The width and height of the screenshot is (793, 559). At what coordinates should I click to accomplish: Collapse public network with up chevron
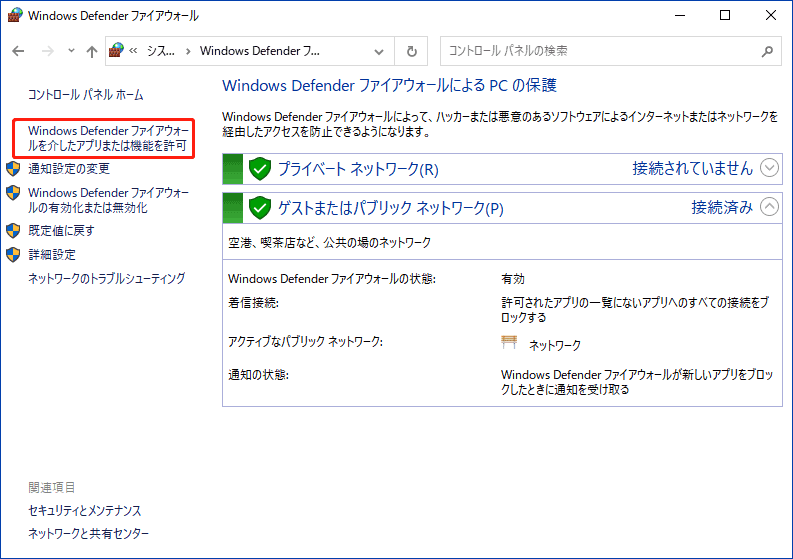pos(769,207)
